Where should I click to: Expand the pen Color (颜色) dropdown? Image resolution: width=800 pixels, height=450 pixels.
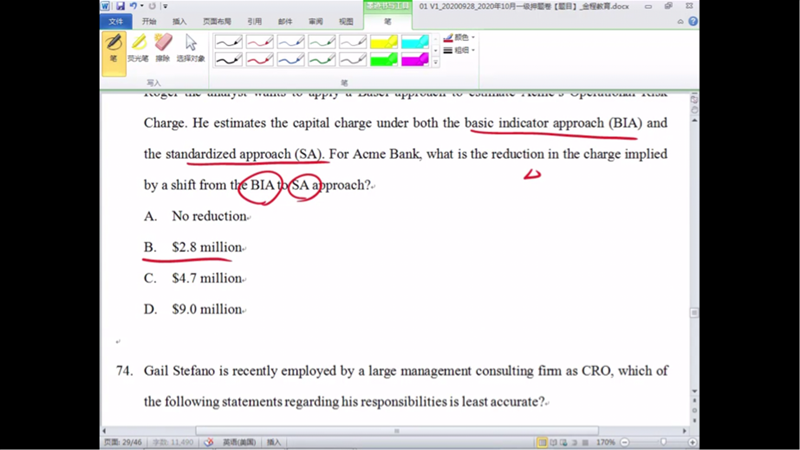pyautogui.click(x=460, y=37)
